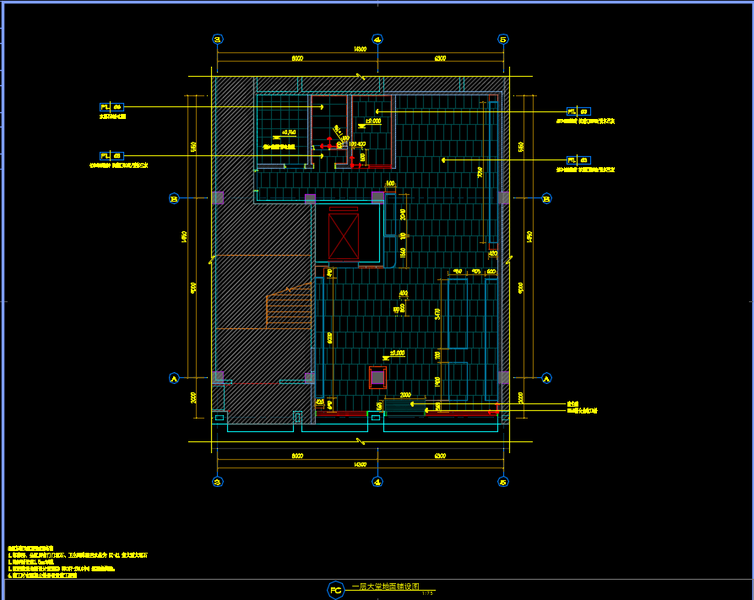Click the 14300 overall dimension above plan
Image resolution: width=754 pixels, height=600 pixels.
(360, 49)
